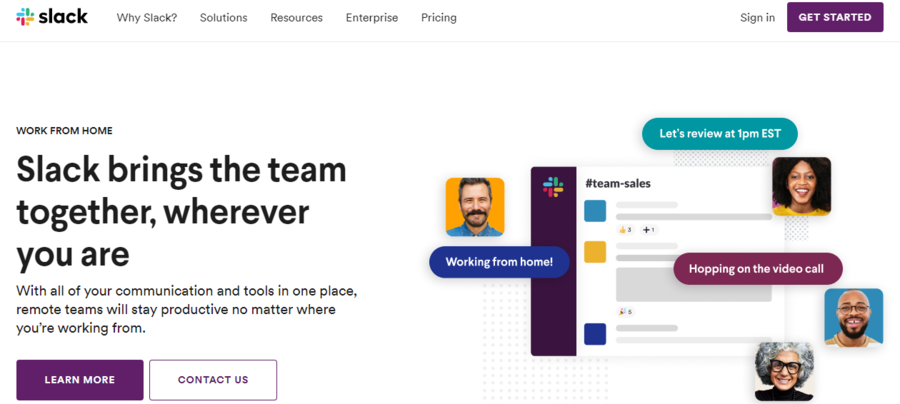Click the CONTACT US button
900x404 pixels.
(x=213, y=380)
